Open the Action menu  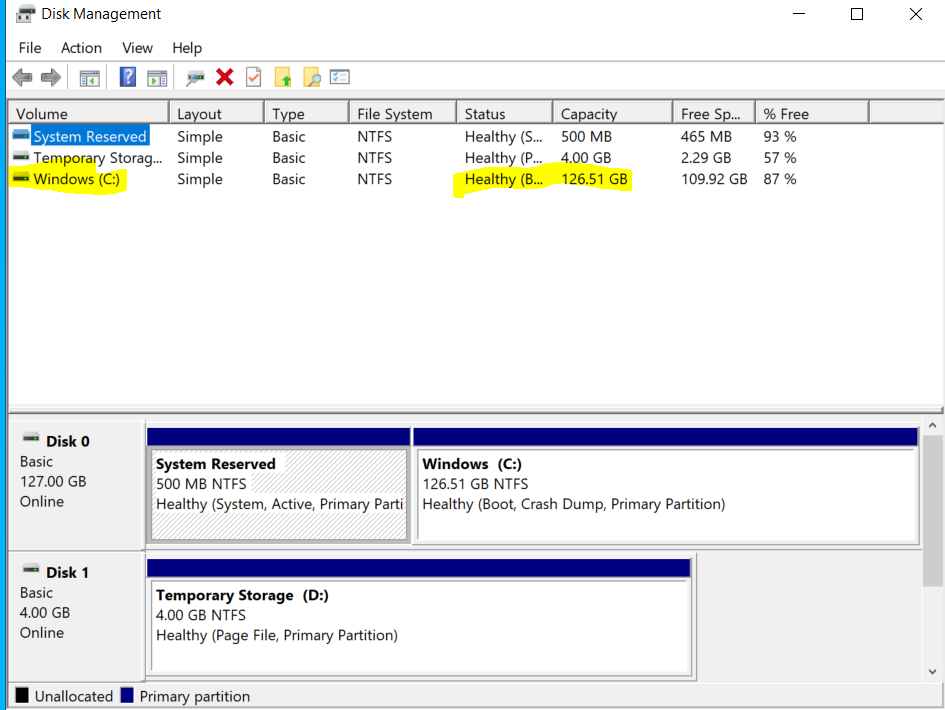pyautogui.click(x=81, y=48)
